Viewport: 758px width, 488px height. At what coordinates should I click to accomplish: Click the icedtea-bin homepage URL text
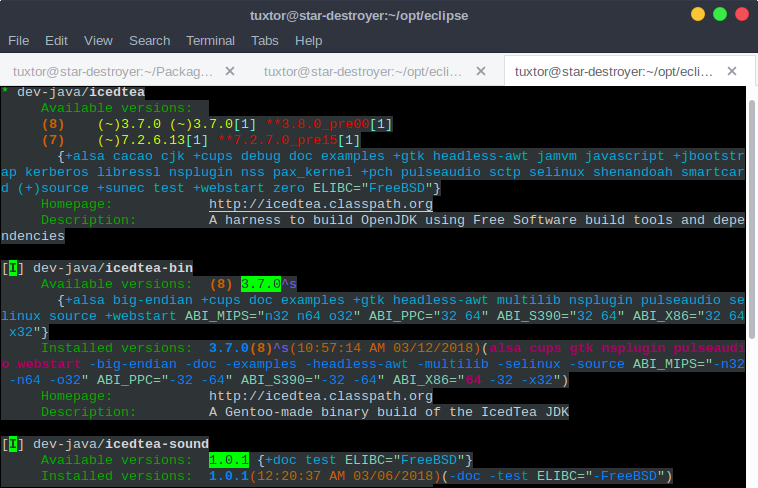321,396
